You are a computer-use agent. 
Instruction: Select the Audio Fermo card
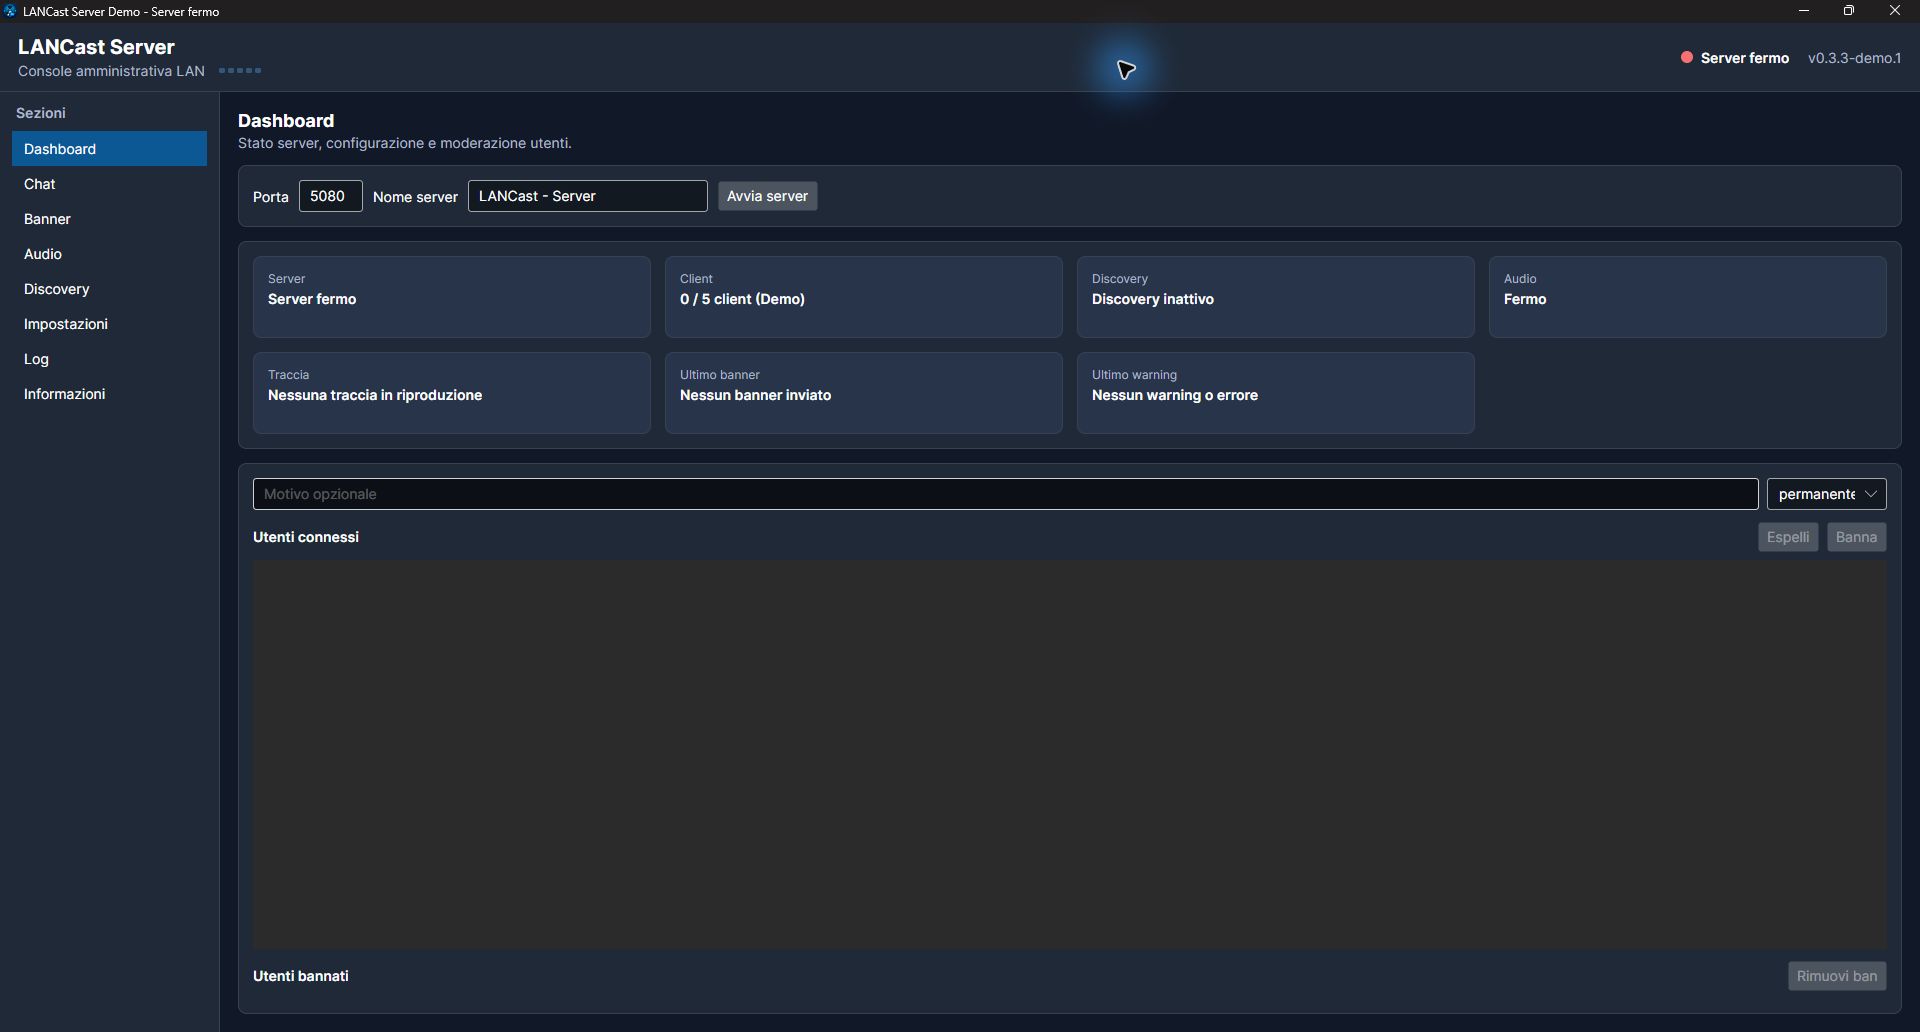coord(1688,297)
